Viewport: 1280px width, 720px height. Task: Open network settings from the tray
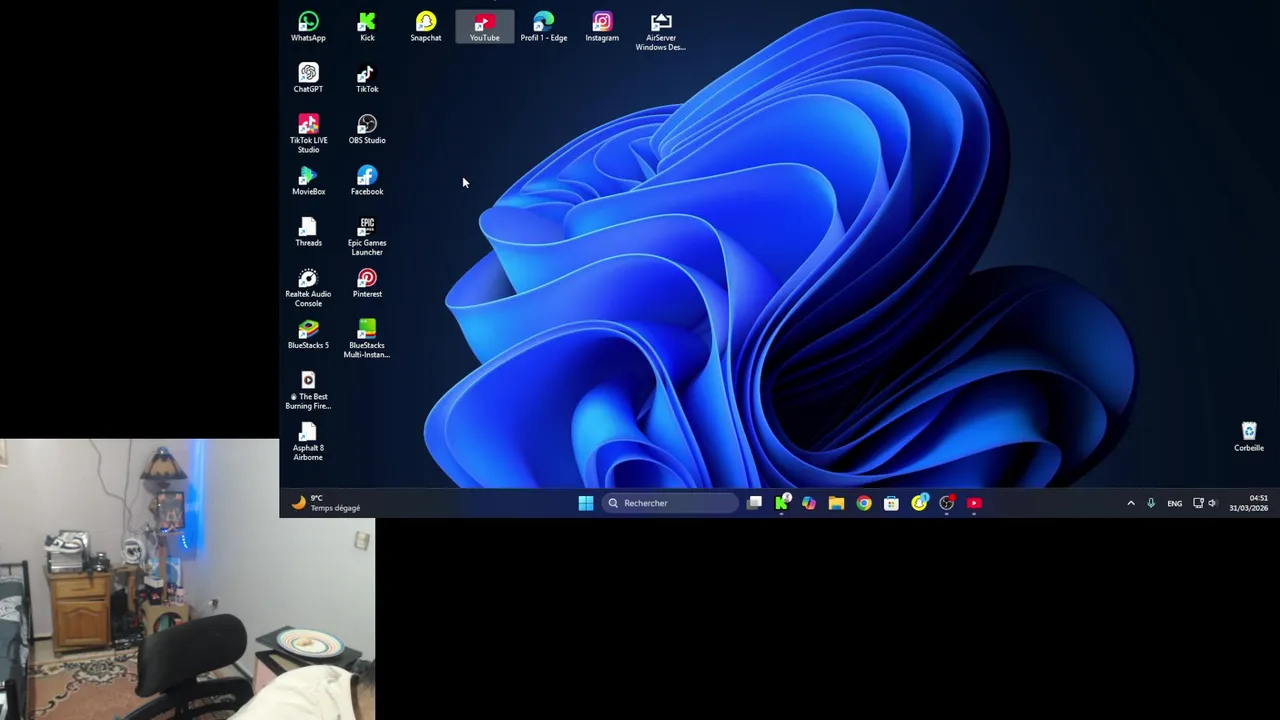pyautogui.click(x=1198, y=503)
